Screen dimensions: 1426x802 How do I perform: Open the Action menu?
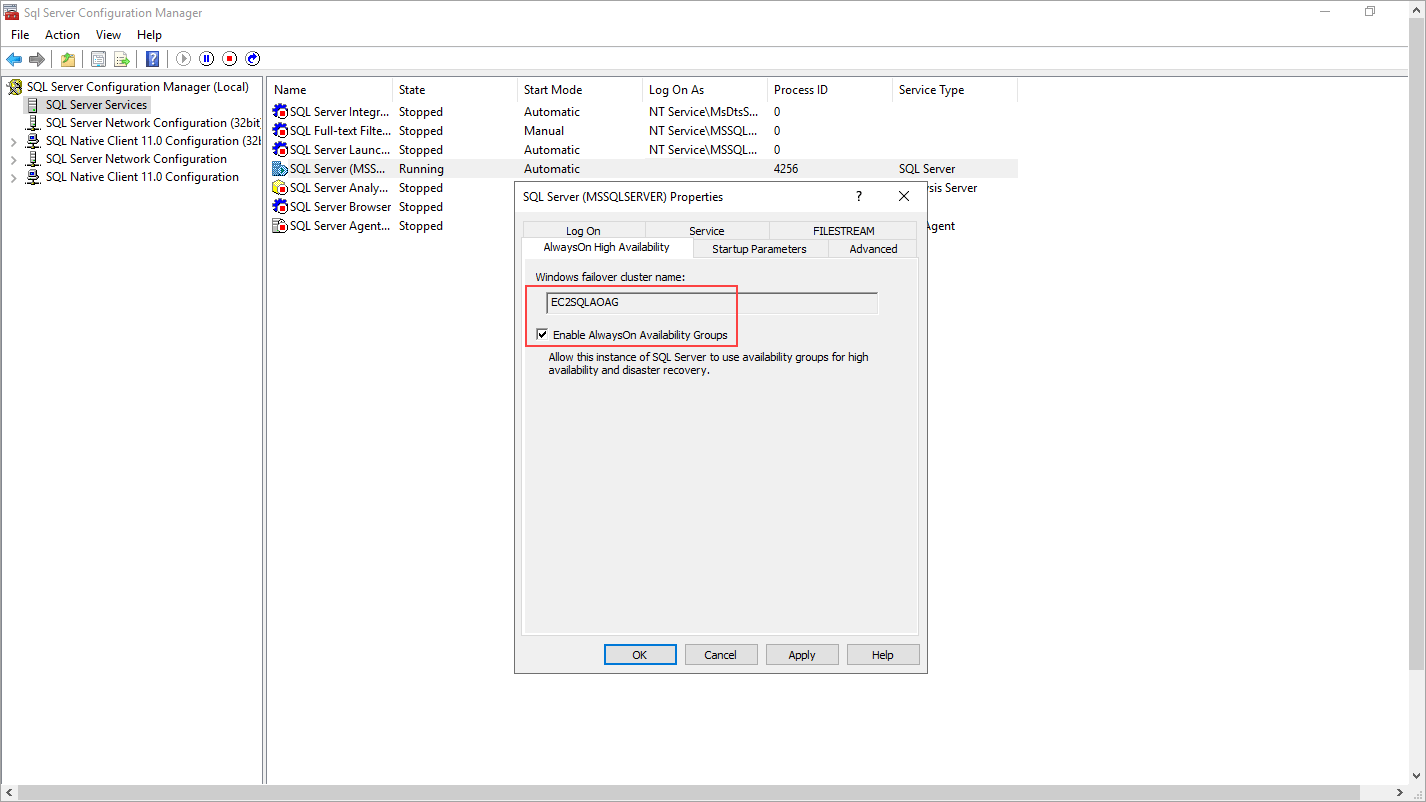coord(62,34)
